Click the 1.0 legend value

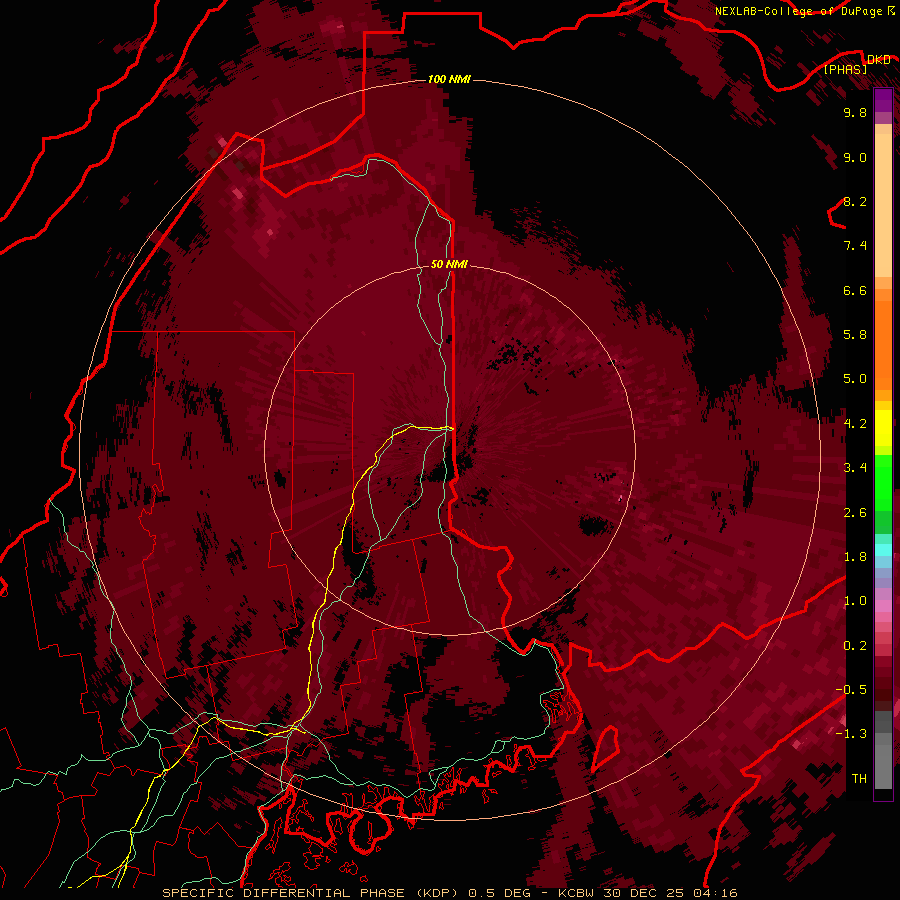[x=855, y=601]
